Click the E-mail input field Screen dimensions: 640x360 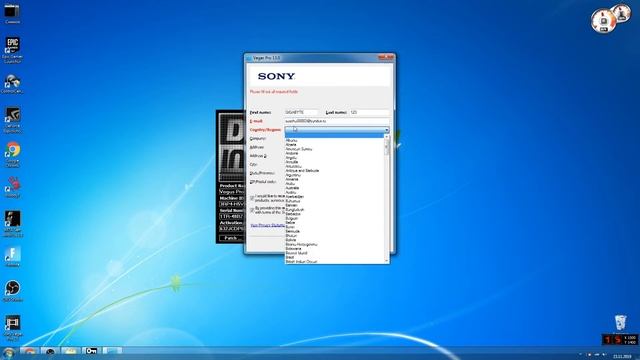(x=337, y=121)
